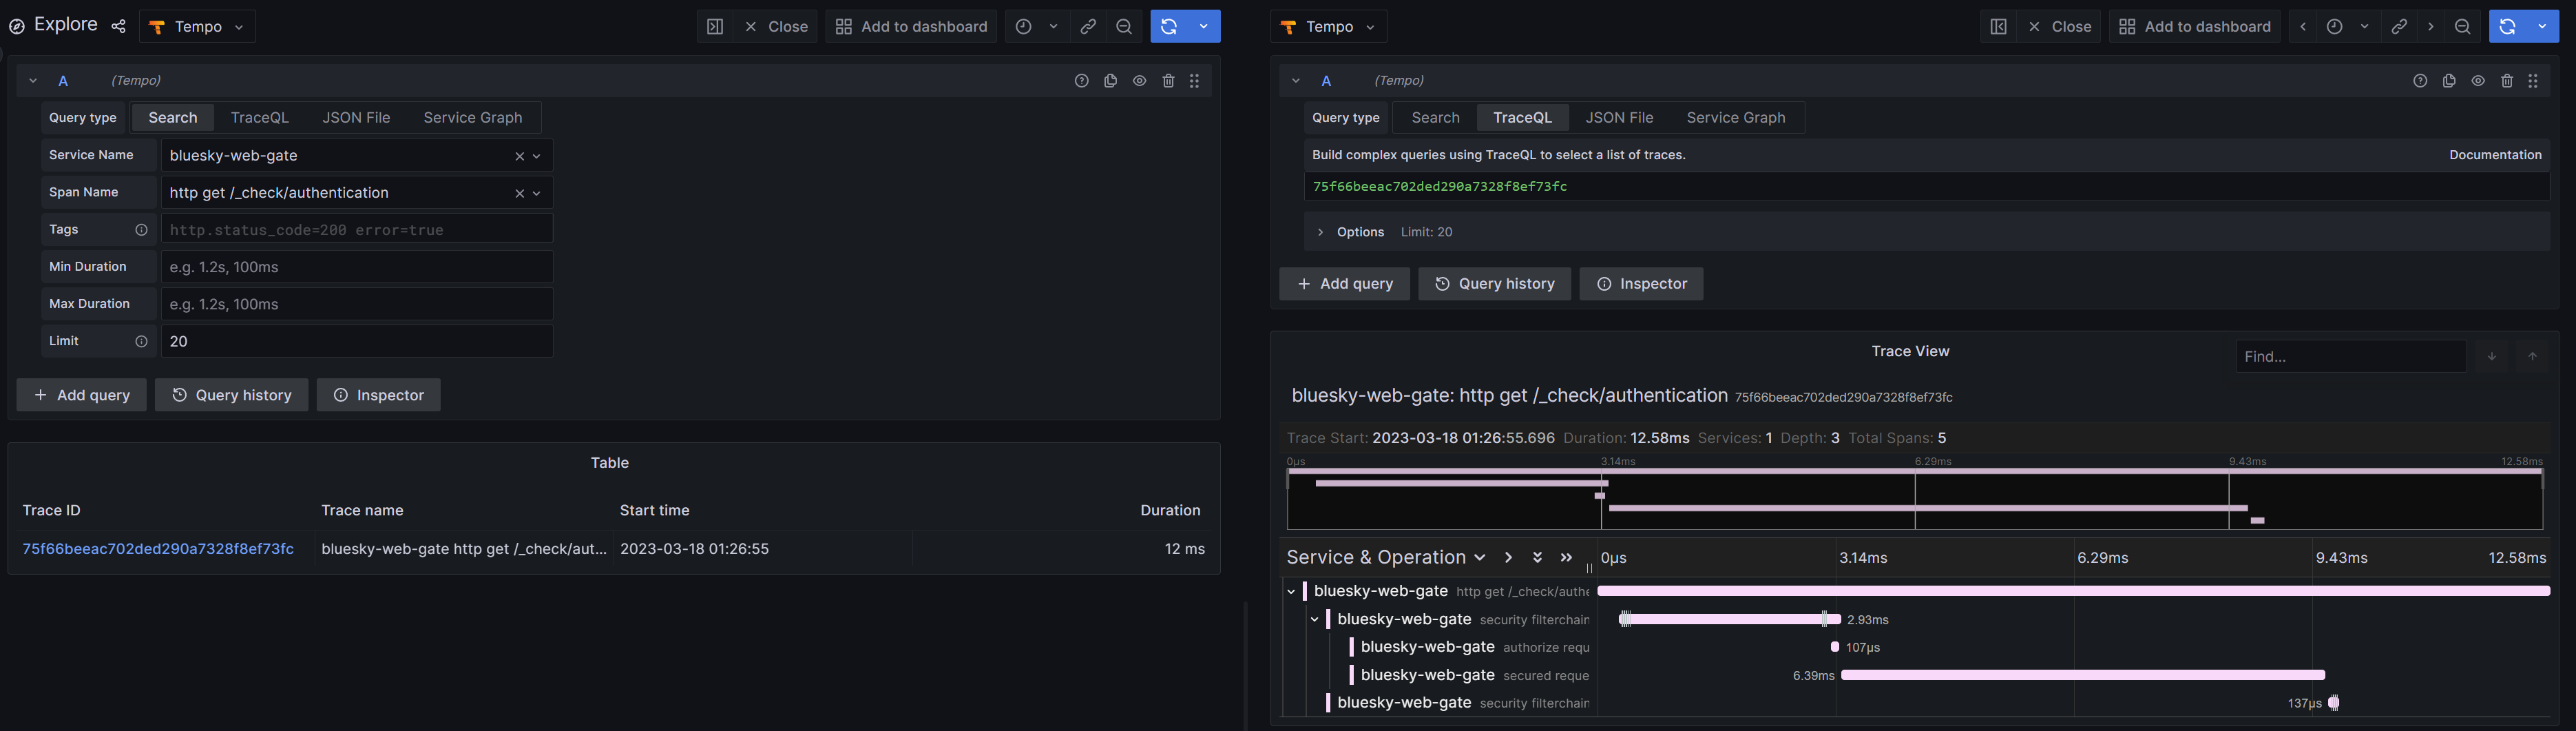Run query with refresh button in right pane
Viewport: 2576px width, 731px height.
2507,27
